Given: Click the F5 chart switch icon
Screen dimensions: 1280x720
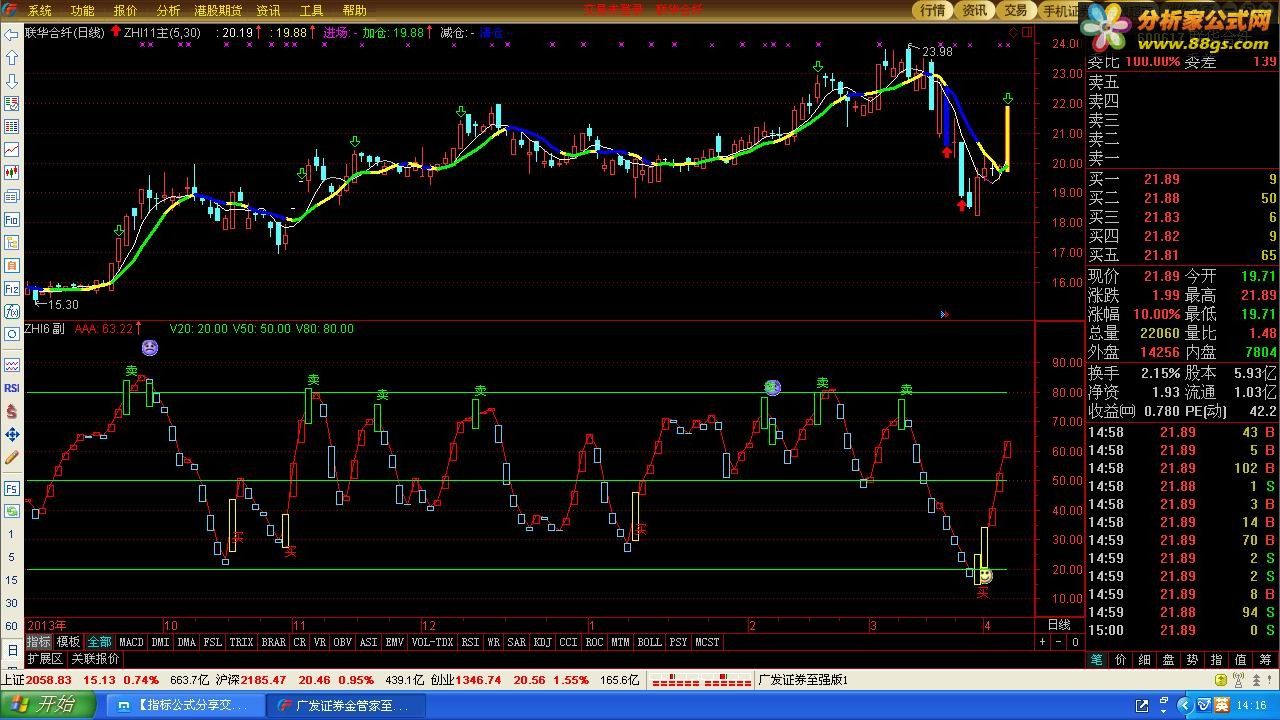Looking at the screenshot, I should (12, 489).
